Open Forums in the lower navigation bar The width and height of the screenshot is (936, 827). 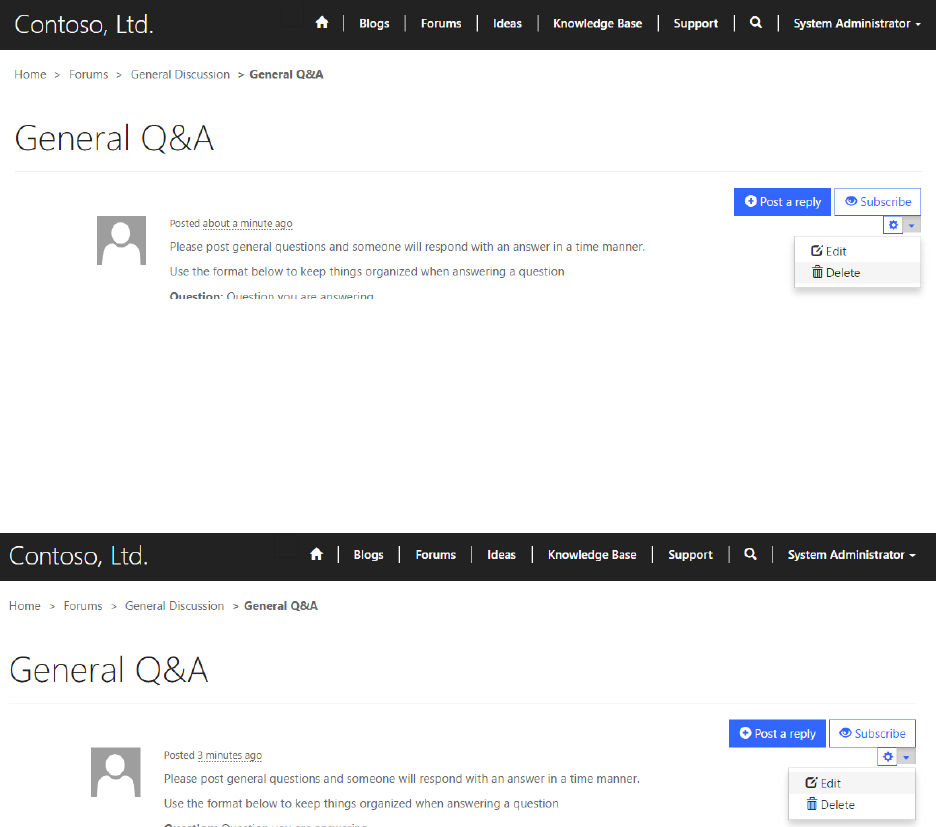point(436,555)
